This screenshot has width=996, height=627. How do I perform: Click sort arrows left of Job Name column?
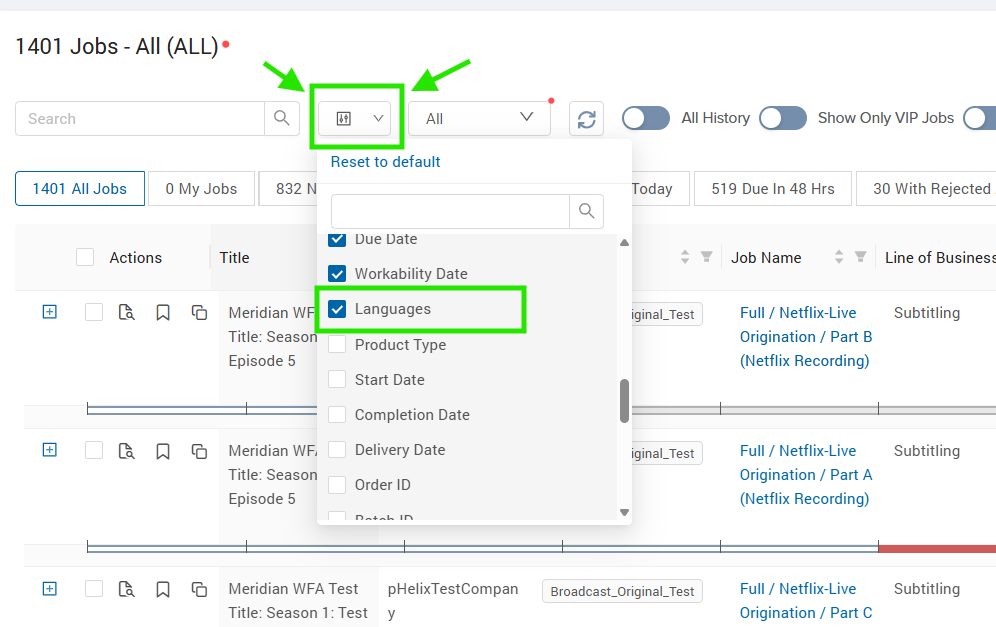point(685,257)
